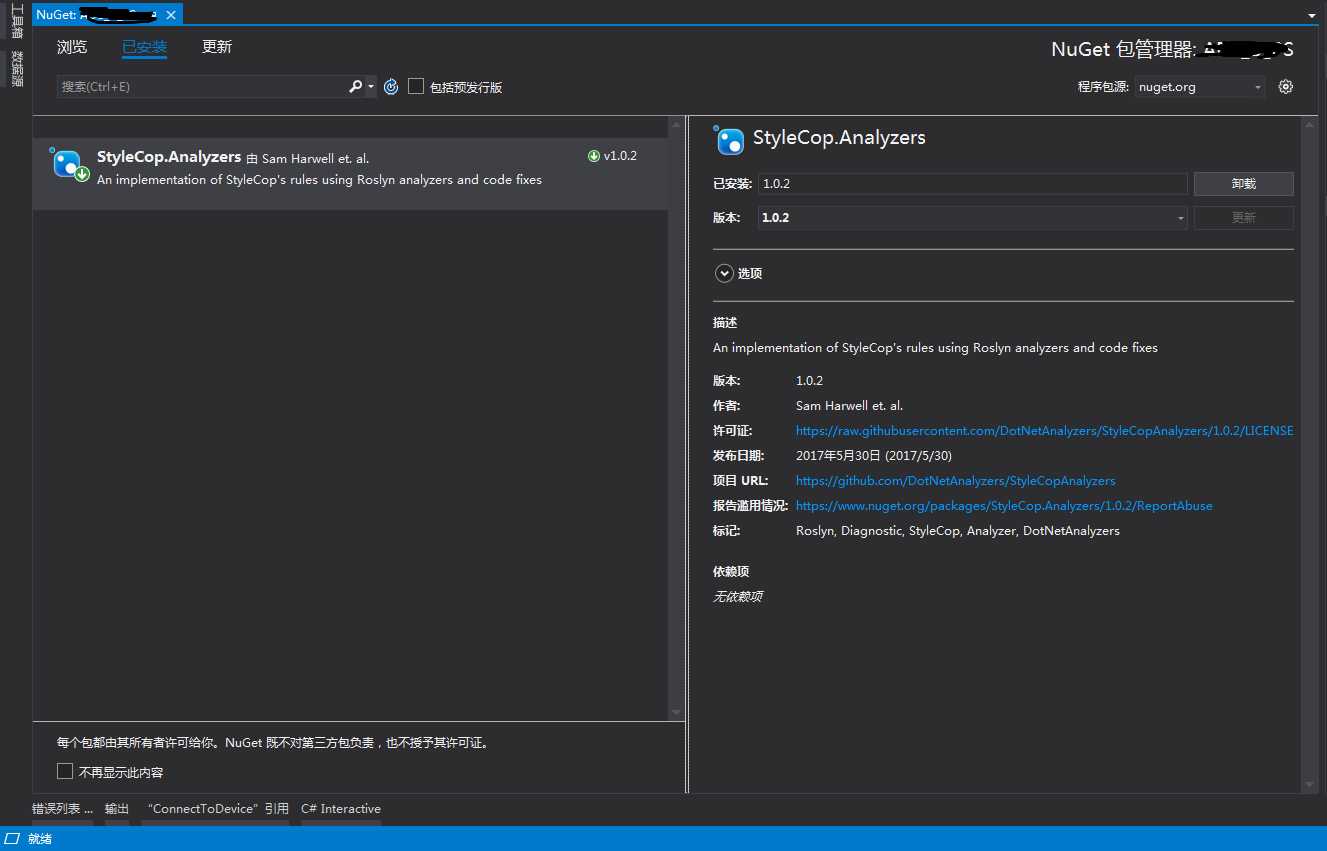Screen dimensions: 1327x851
Task: Focus the package search input field
Action: (202, 87)
